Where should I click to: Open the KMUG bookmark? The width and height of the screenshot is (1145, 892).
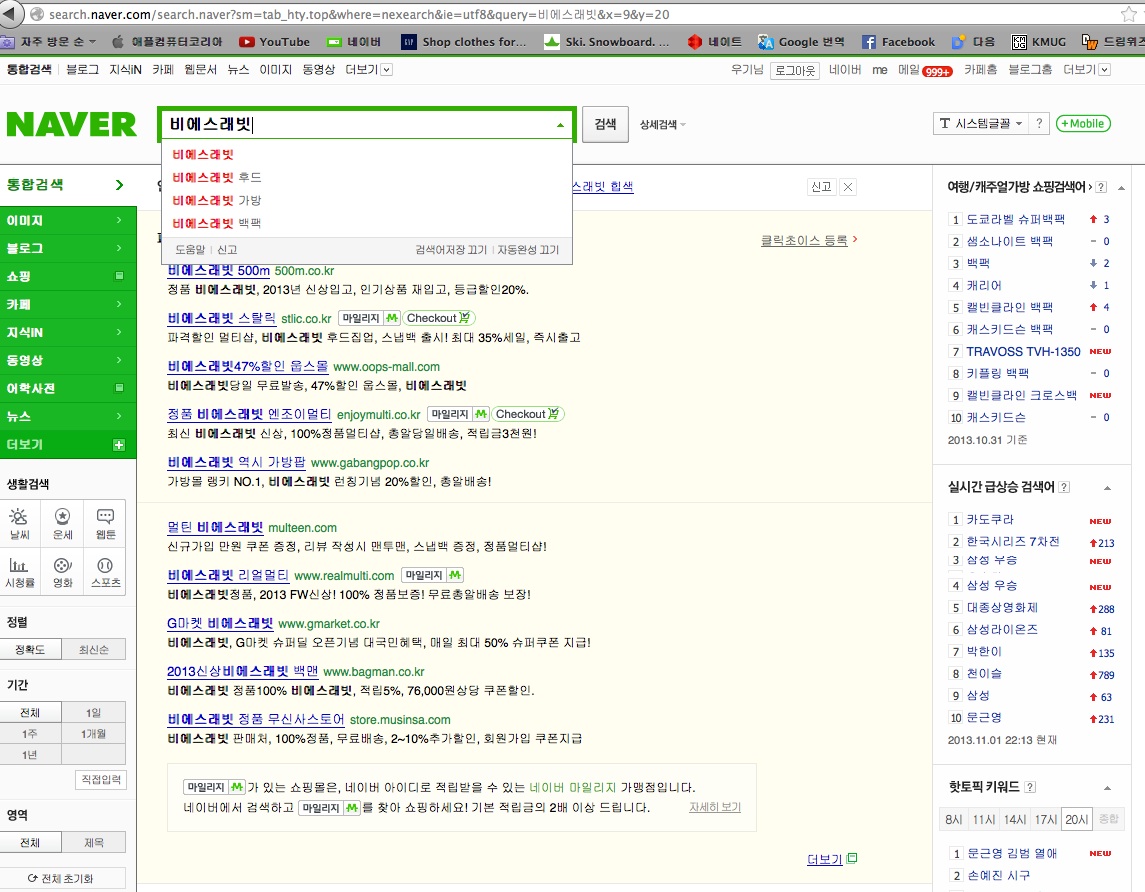[x=1038, y=42]
